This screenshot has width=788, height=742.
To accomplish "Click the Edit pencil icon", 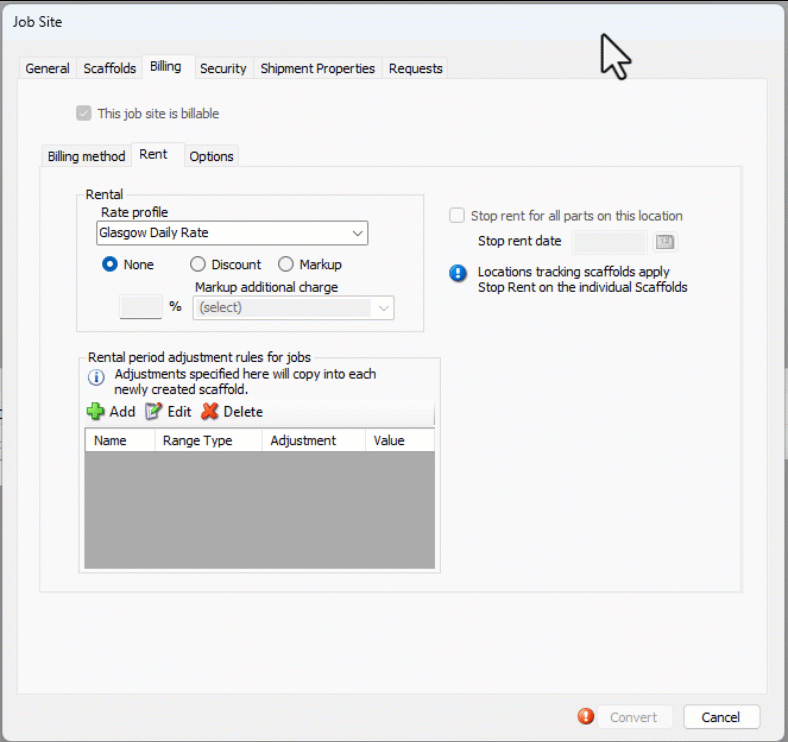I will click(x=153, y=412).
